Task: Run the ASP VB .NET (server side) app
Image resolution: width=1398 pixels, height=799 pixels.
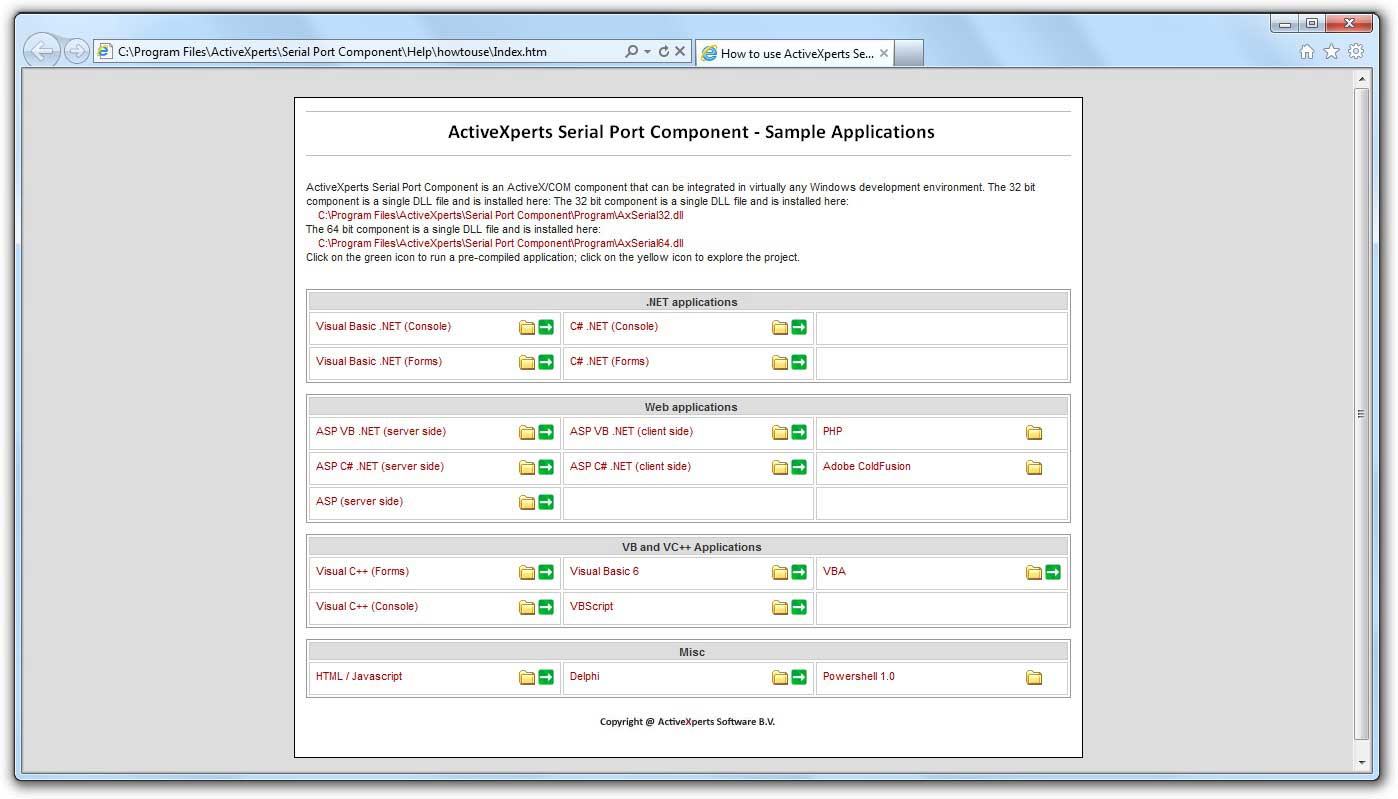Action: point(546,432)
